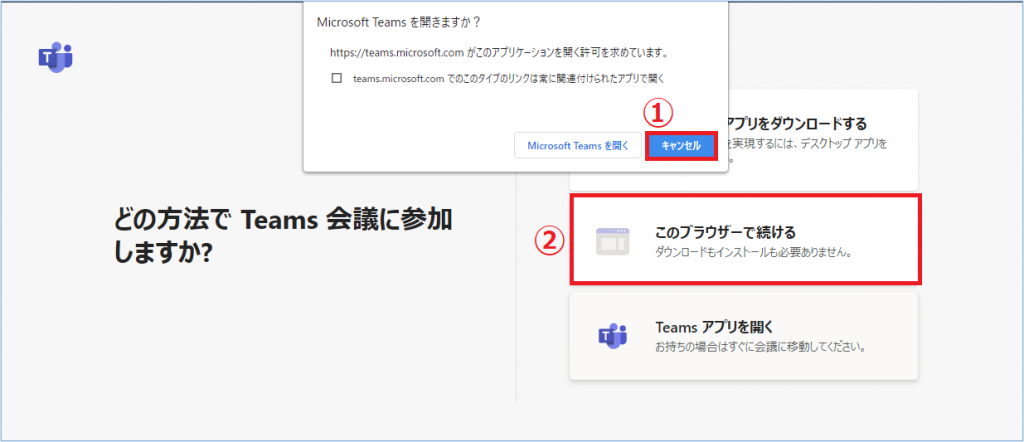Click the checkbox label starting with teams.microsoft.com
The width and height of the screenshot is (1024, 442).
(509, 78)
